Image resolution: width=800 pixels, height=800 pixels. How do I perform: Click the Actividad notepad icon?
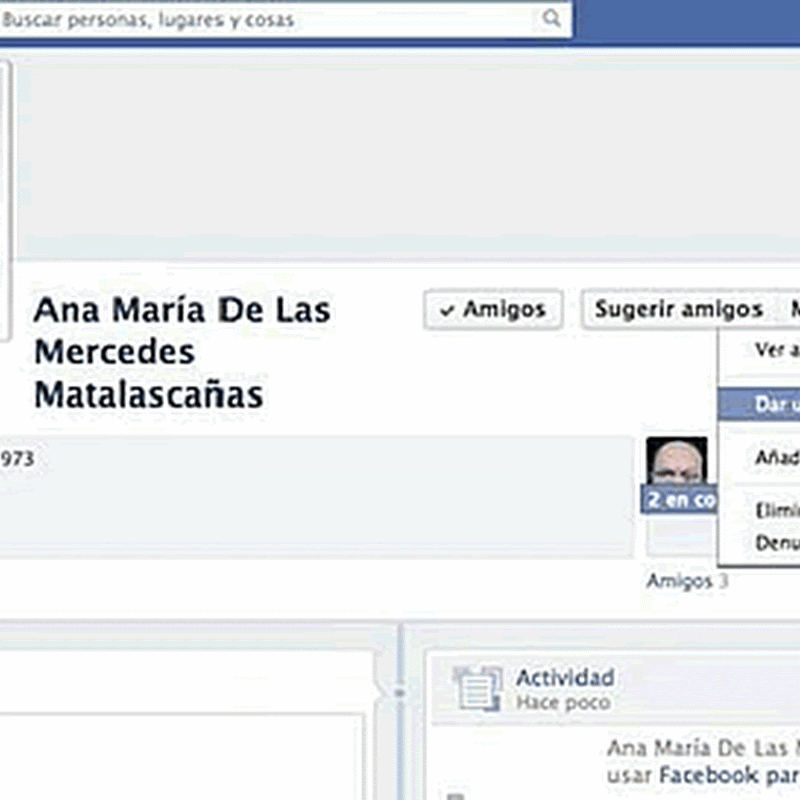(x=478, y=688)
